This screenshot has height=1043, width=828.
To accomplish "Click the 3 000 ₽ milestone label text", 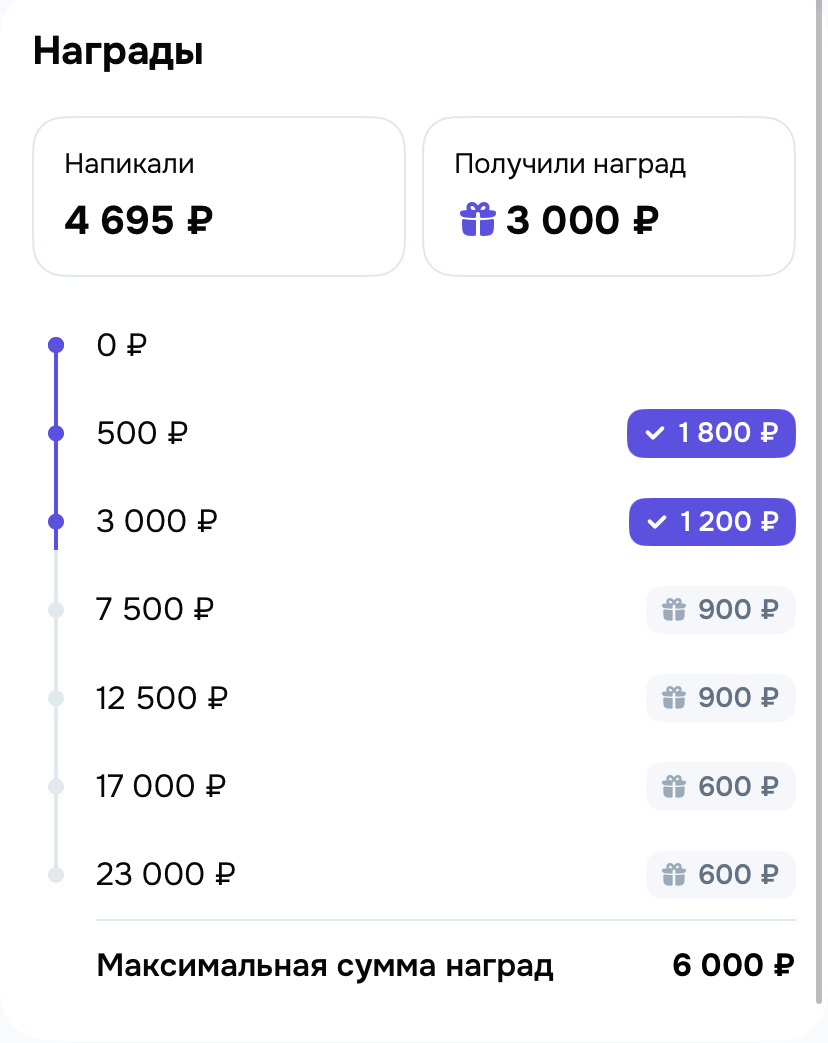I will tap(156, 521).
